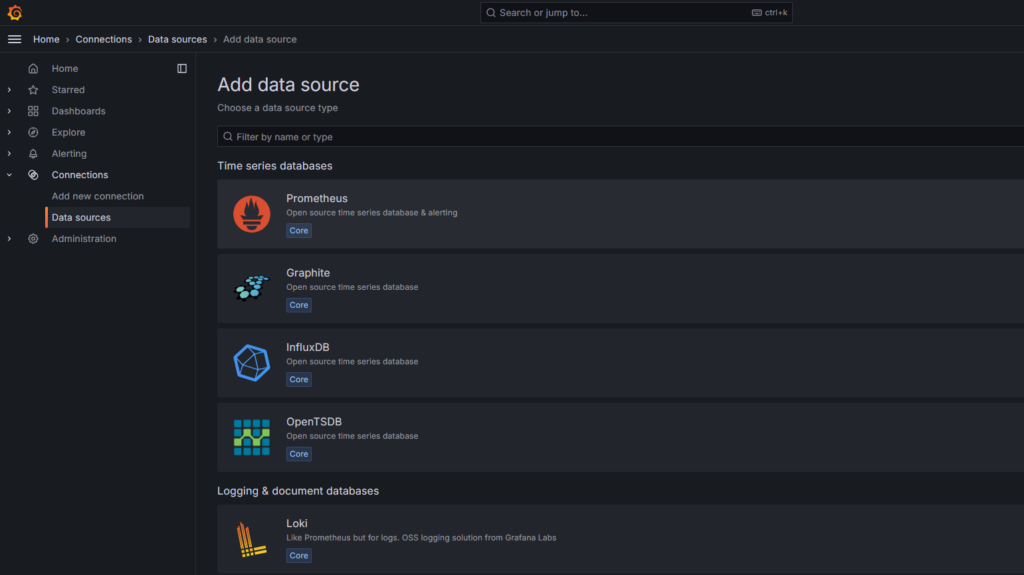Image resolution: width=1024 pixels, height=575 pixels.
Task: Go to Connections breadcrumb link
Action: (x=103, y=39)
